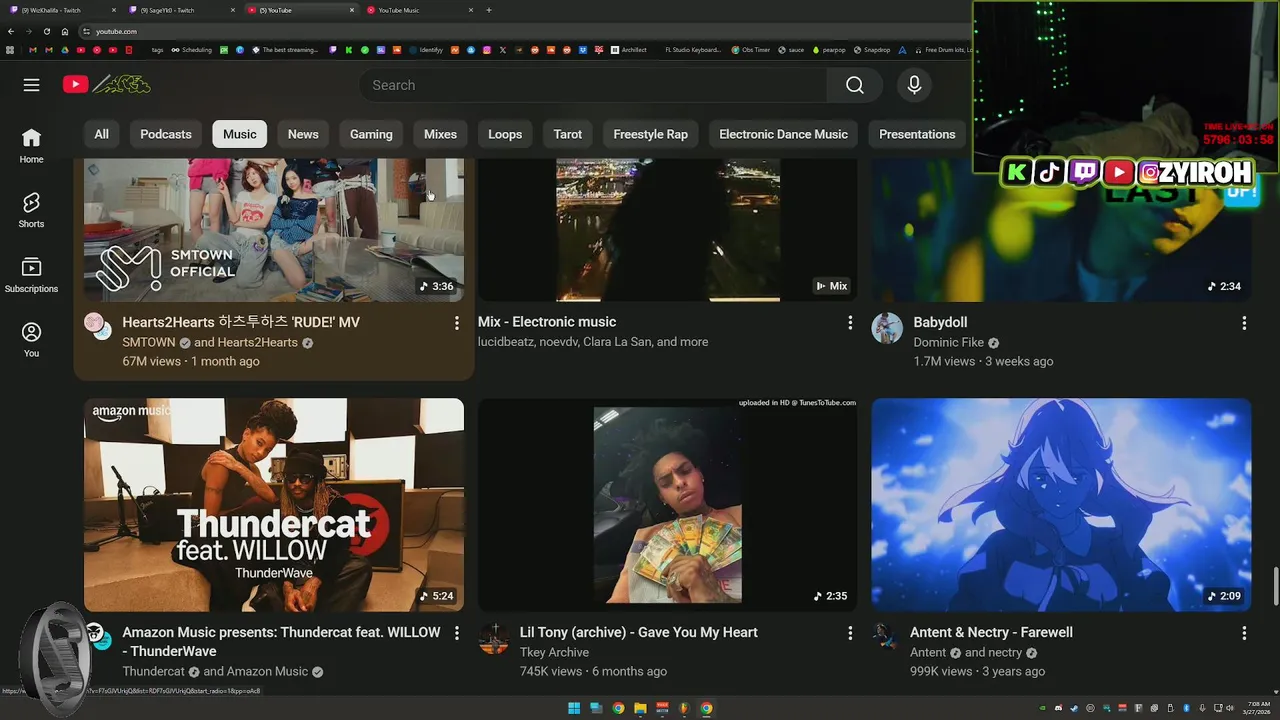This screenshot has height=720, width=1280.
Task: Select the Mixes filter chip
Action: [x=440, y=134]
